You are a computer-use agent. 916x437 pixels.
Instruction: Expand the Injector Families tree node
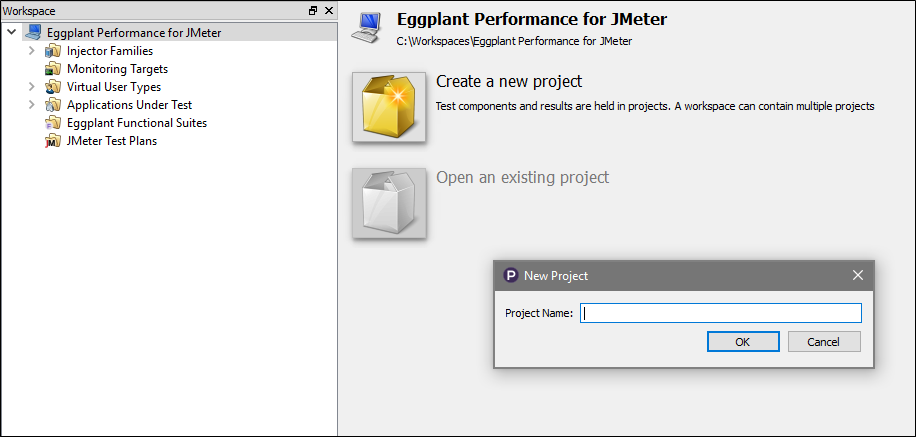pos(32,51)
